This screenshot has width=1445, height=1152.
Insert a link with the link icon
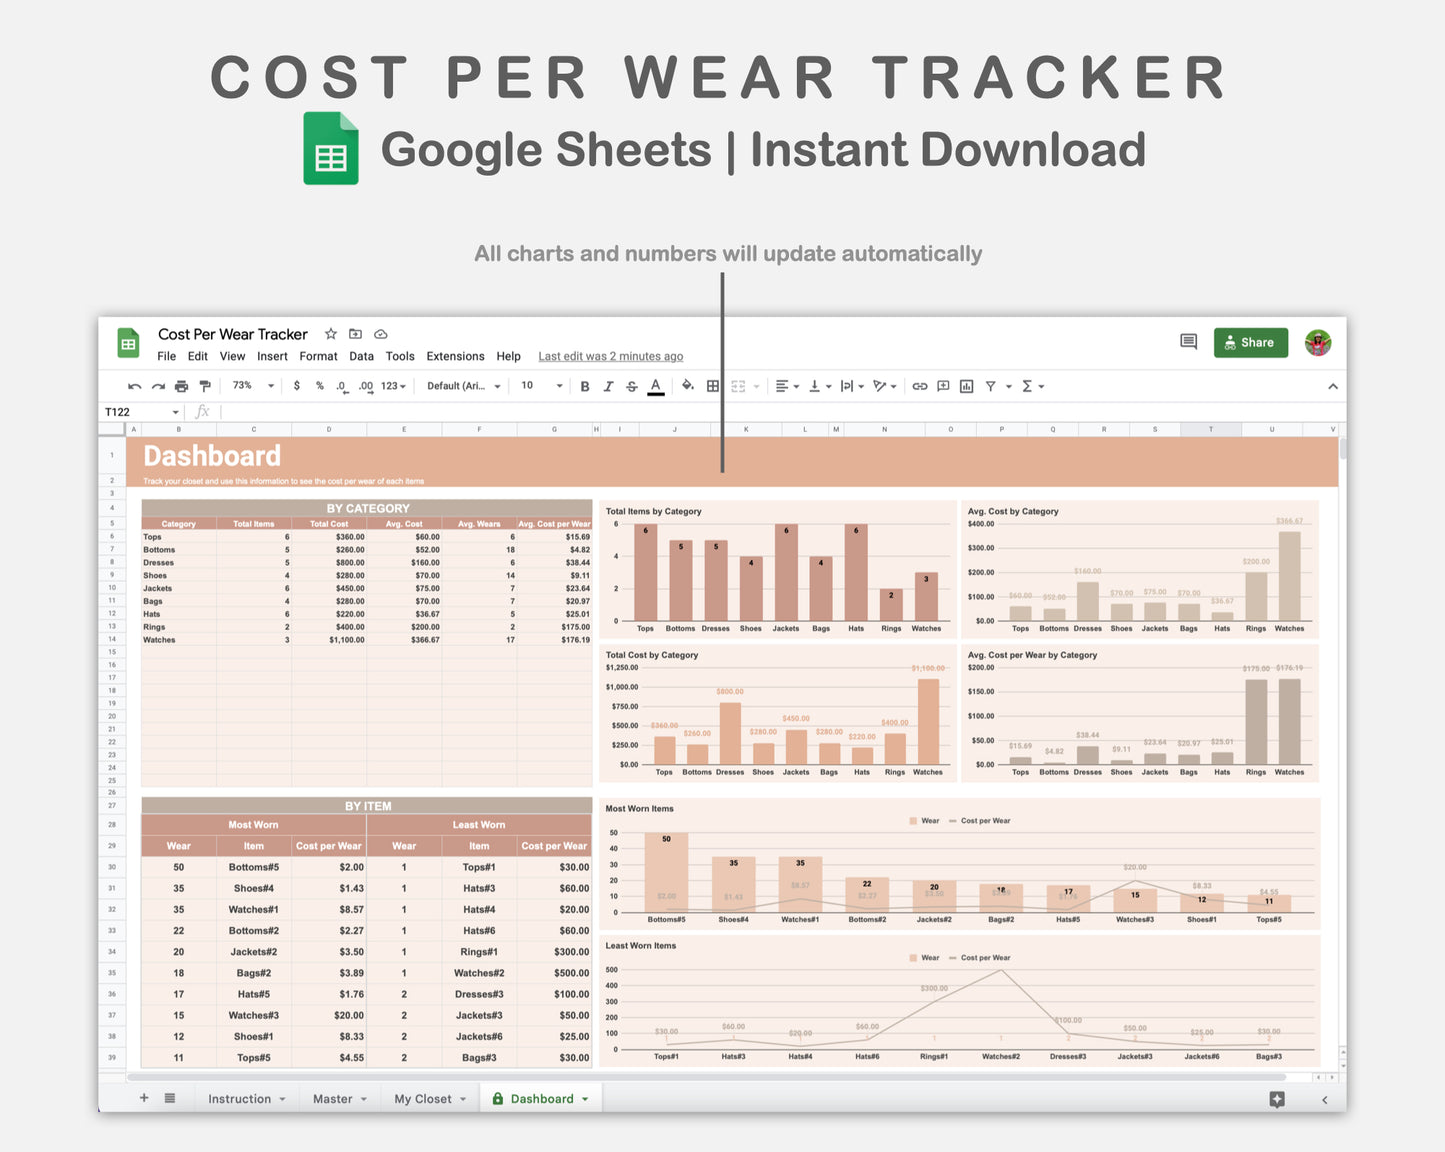920,386
